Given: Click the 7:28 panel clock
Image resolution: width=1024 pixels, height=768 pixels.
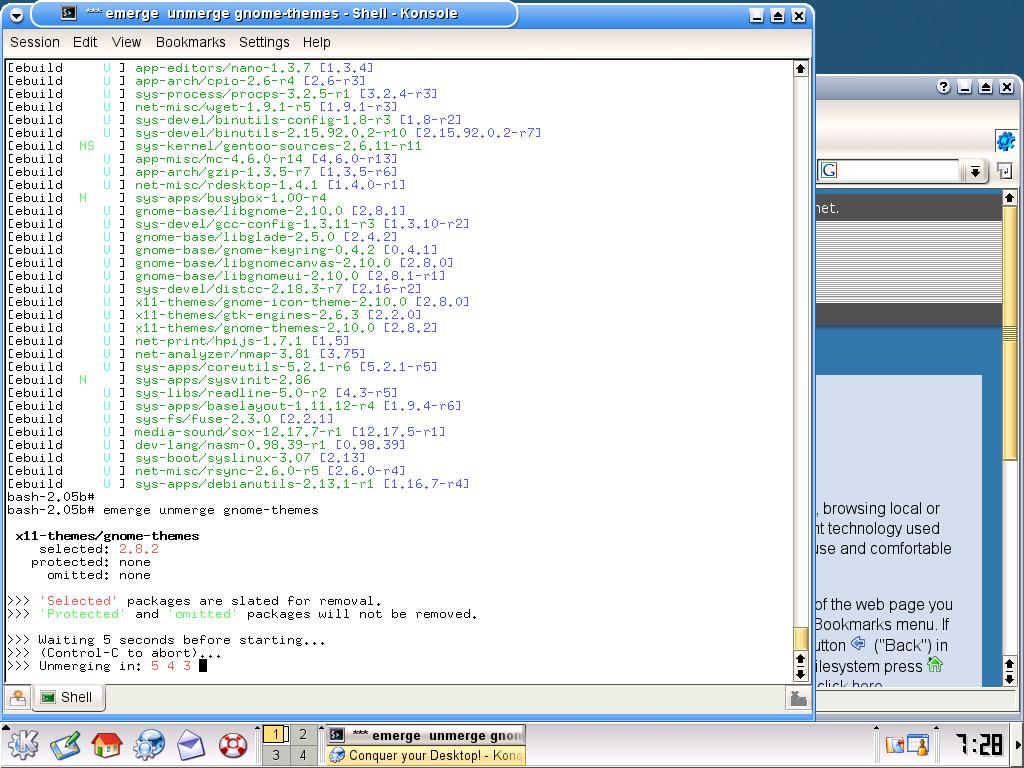Looking at the screenshot, I should point(978,744).
